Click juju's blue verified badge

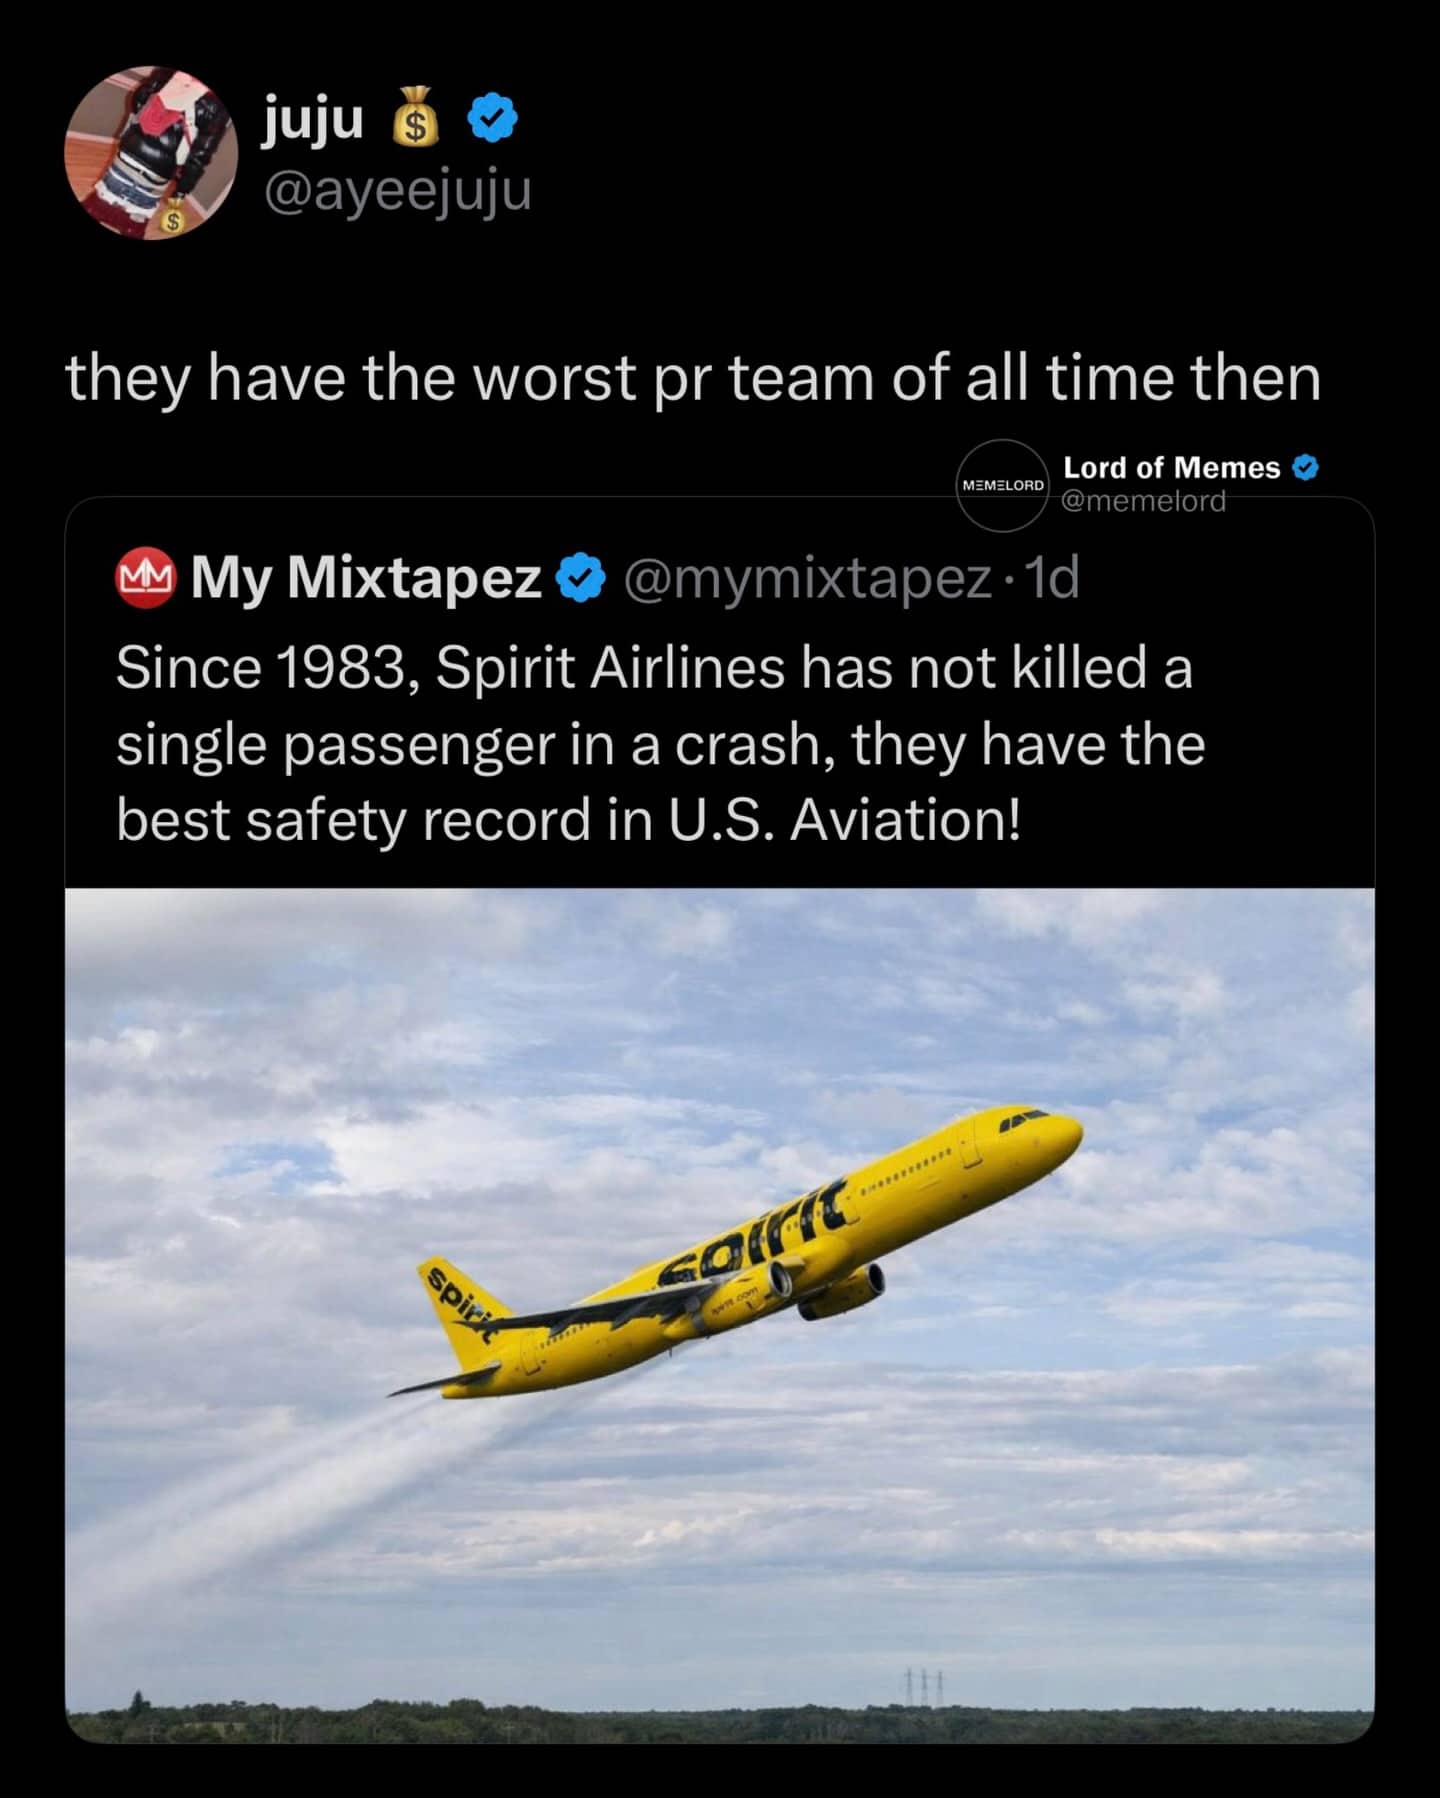pyautogui.click(x=493, y=118)
